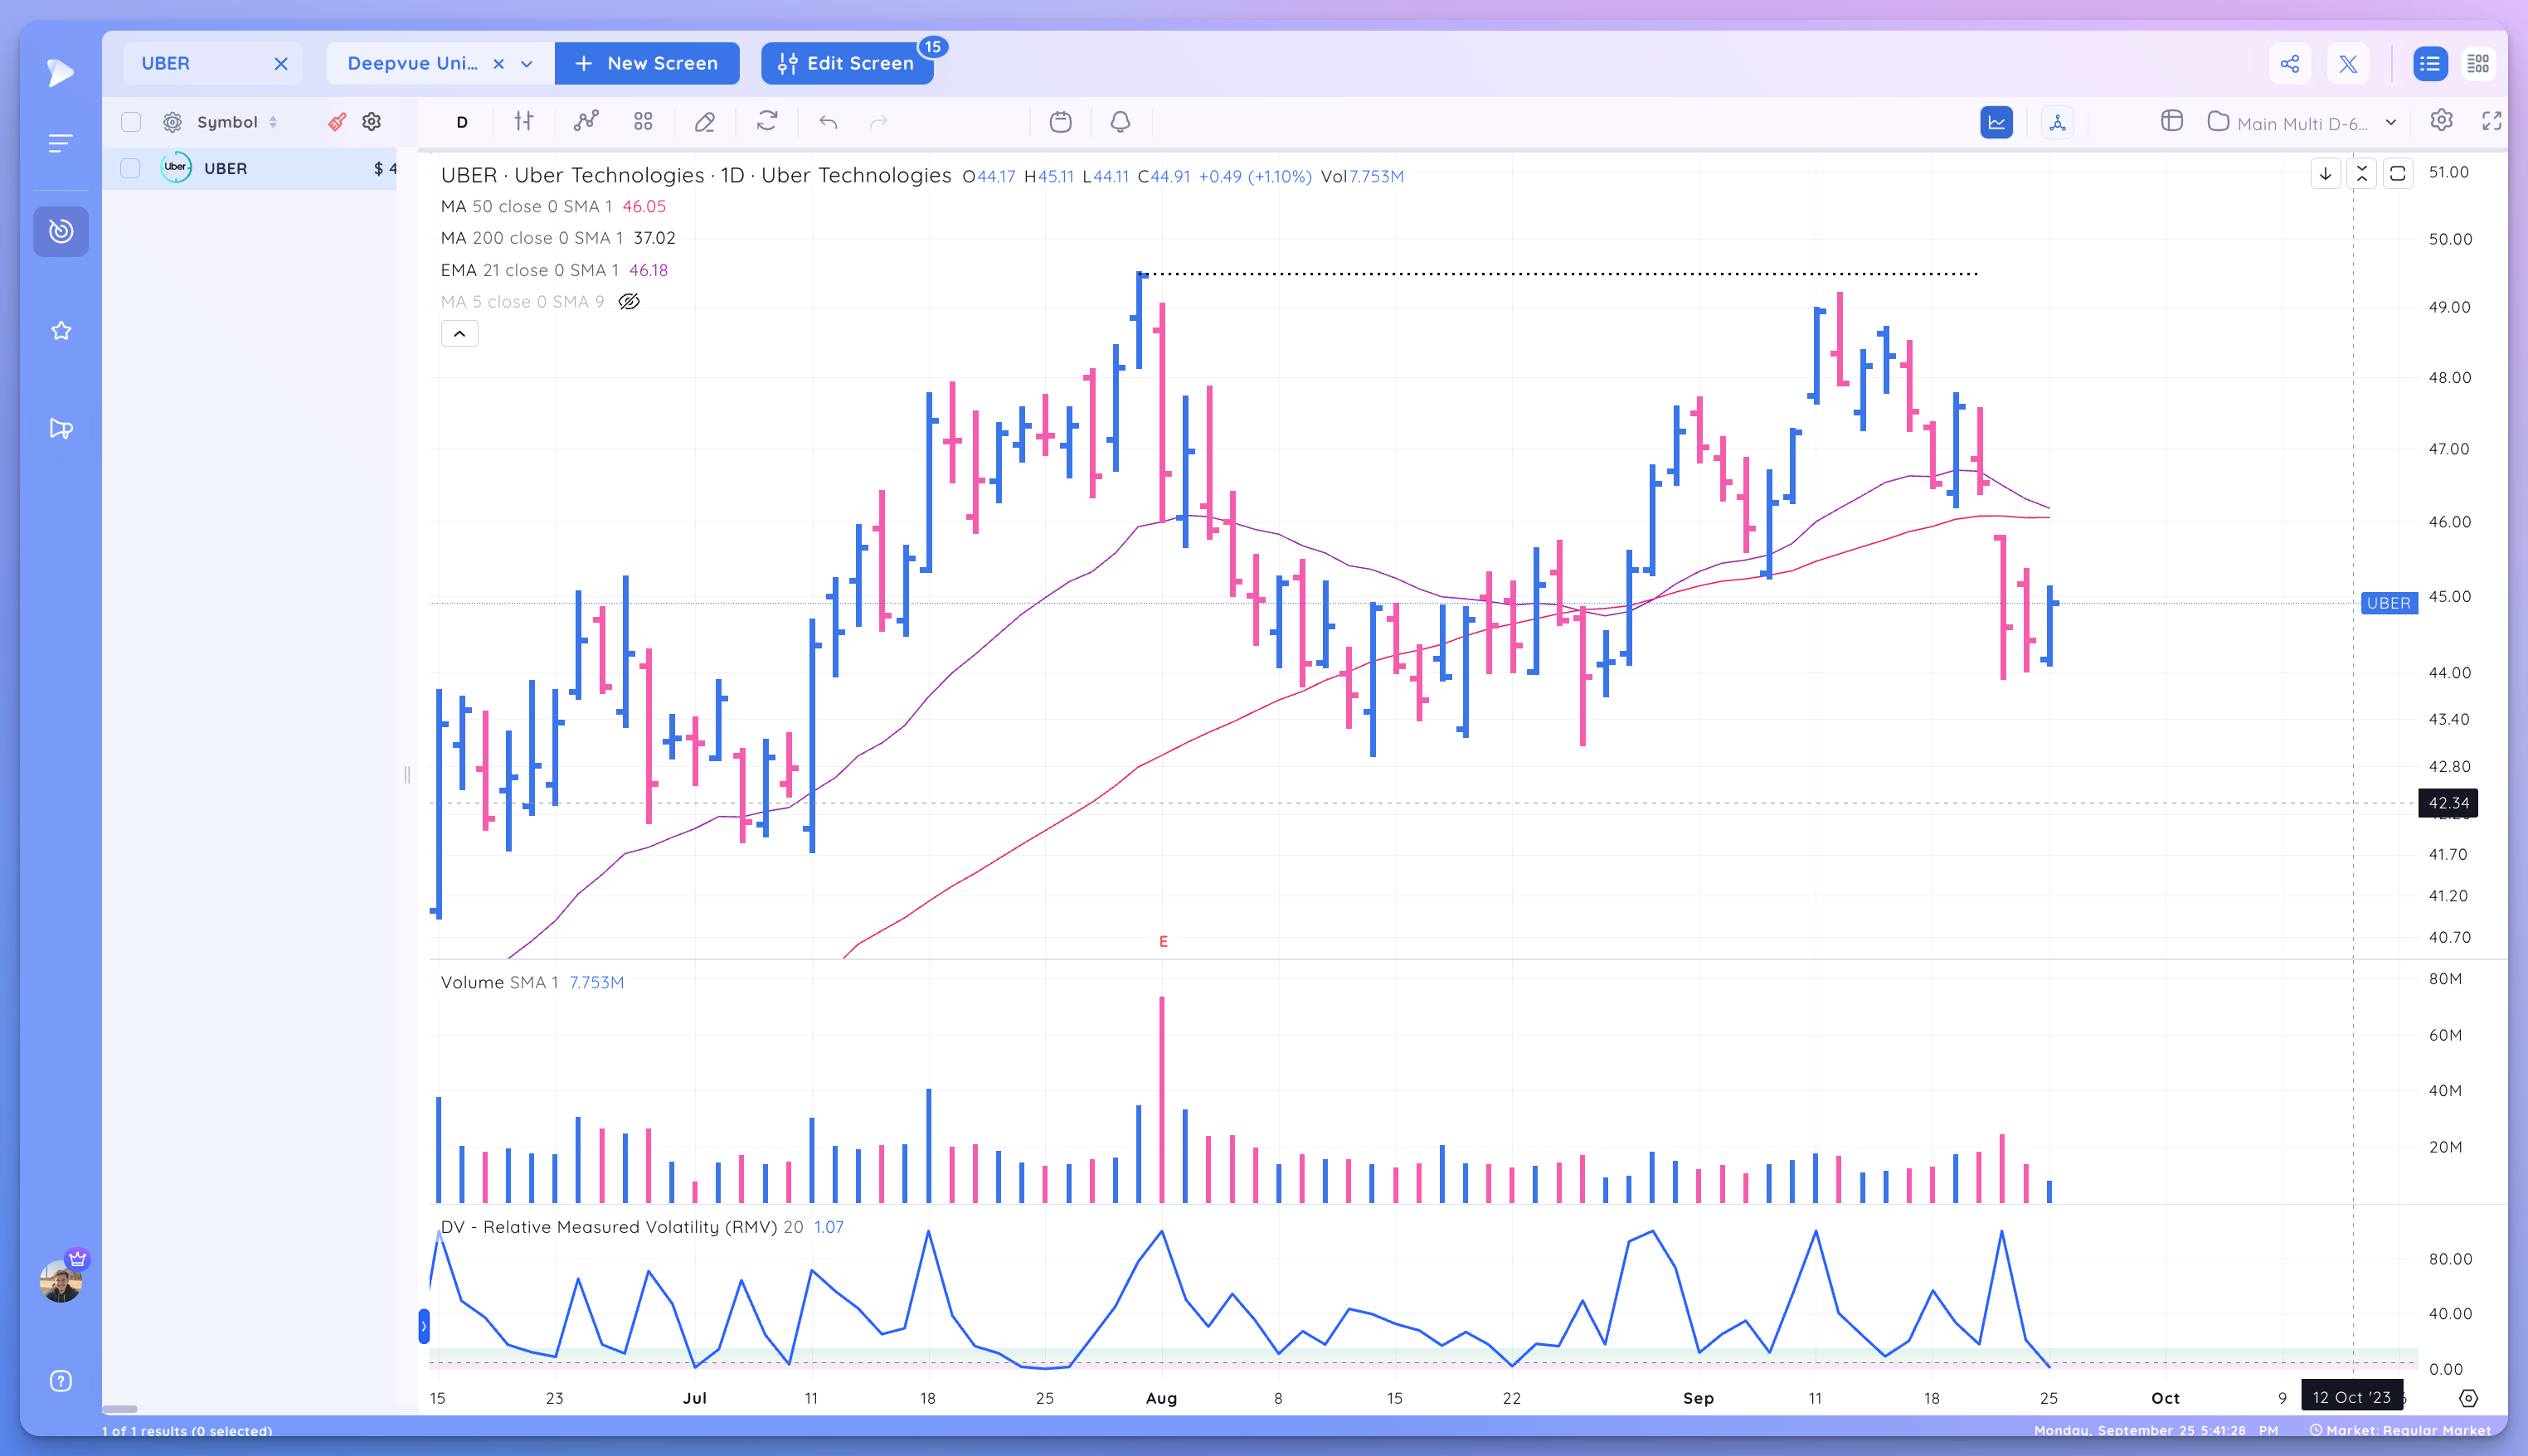Open favorites star icon in sidebar
The image size is (2528, 1456).
[x=61, y=331]
